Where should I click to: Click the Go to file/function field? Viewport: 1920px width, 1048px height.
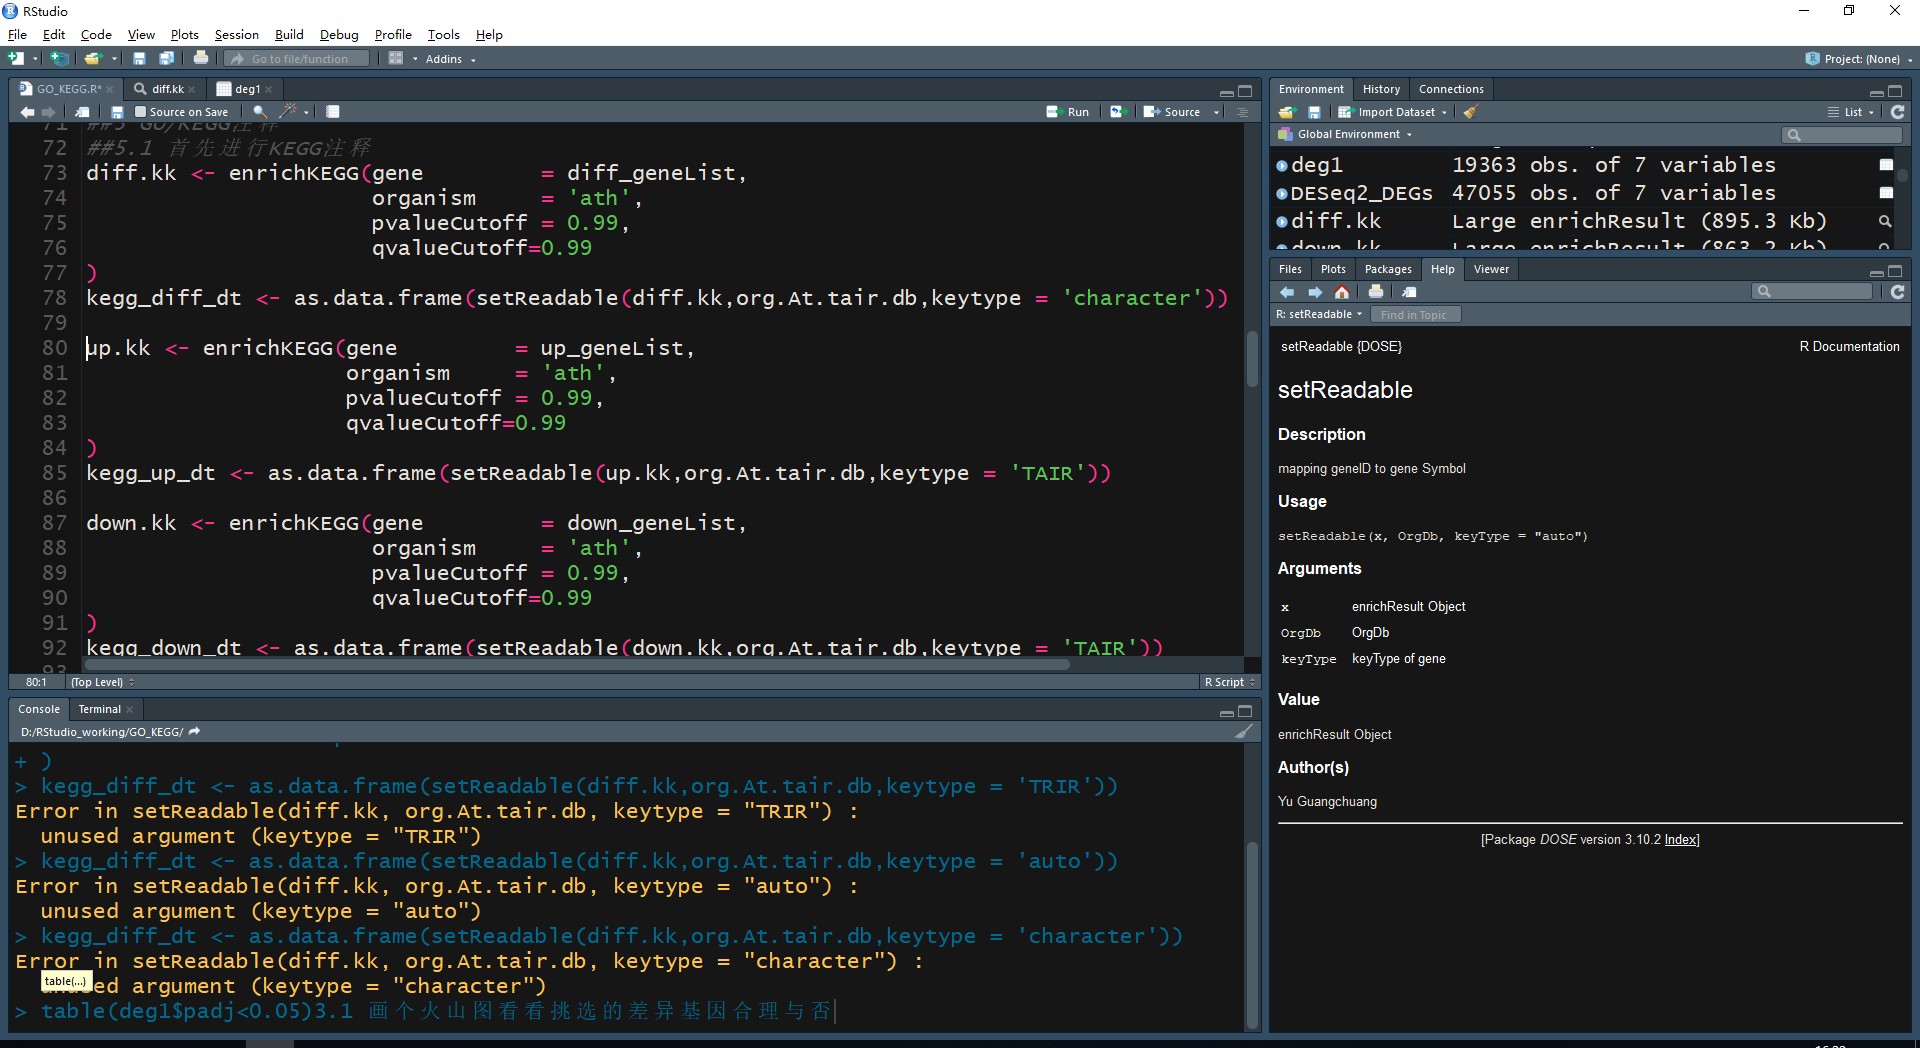pyautogui.click(x=298, y=59)
